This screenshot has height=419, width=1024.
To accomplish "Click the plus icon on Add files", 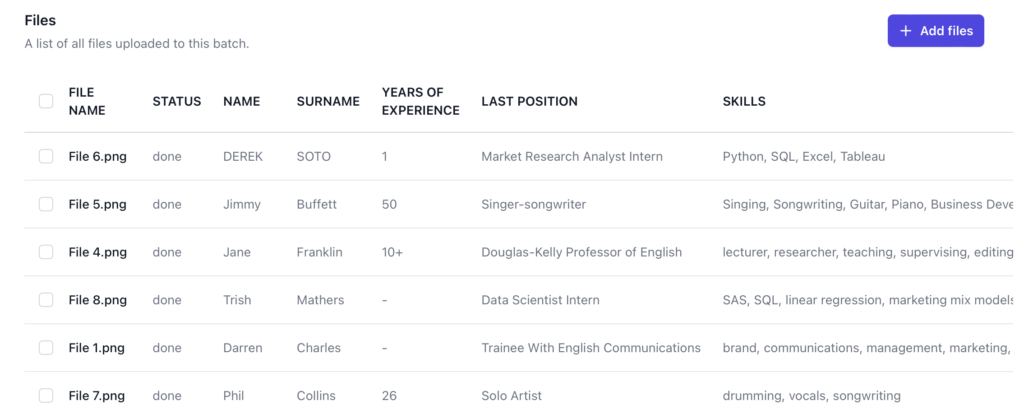I will (x=906, y=31).
